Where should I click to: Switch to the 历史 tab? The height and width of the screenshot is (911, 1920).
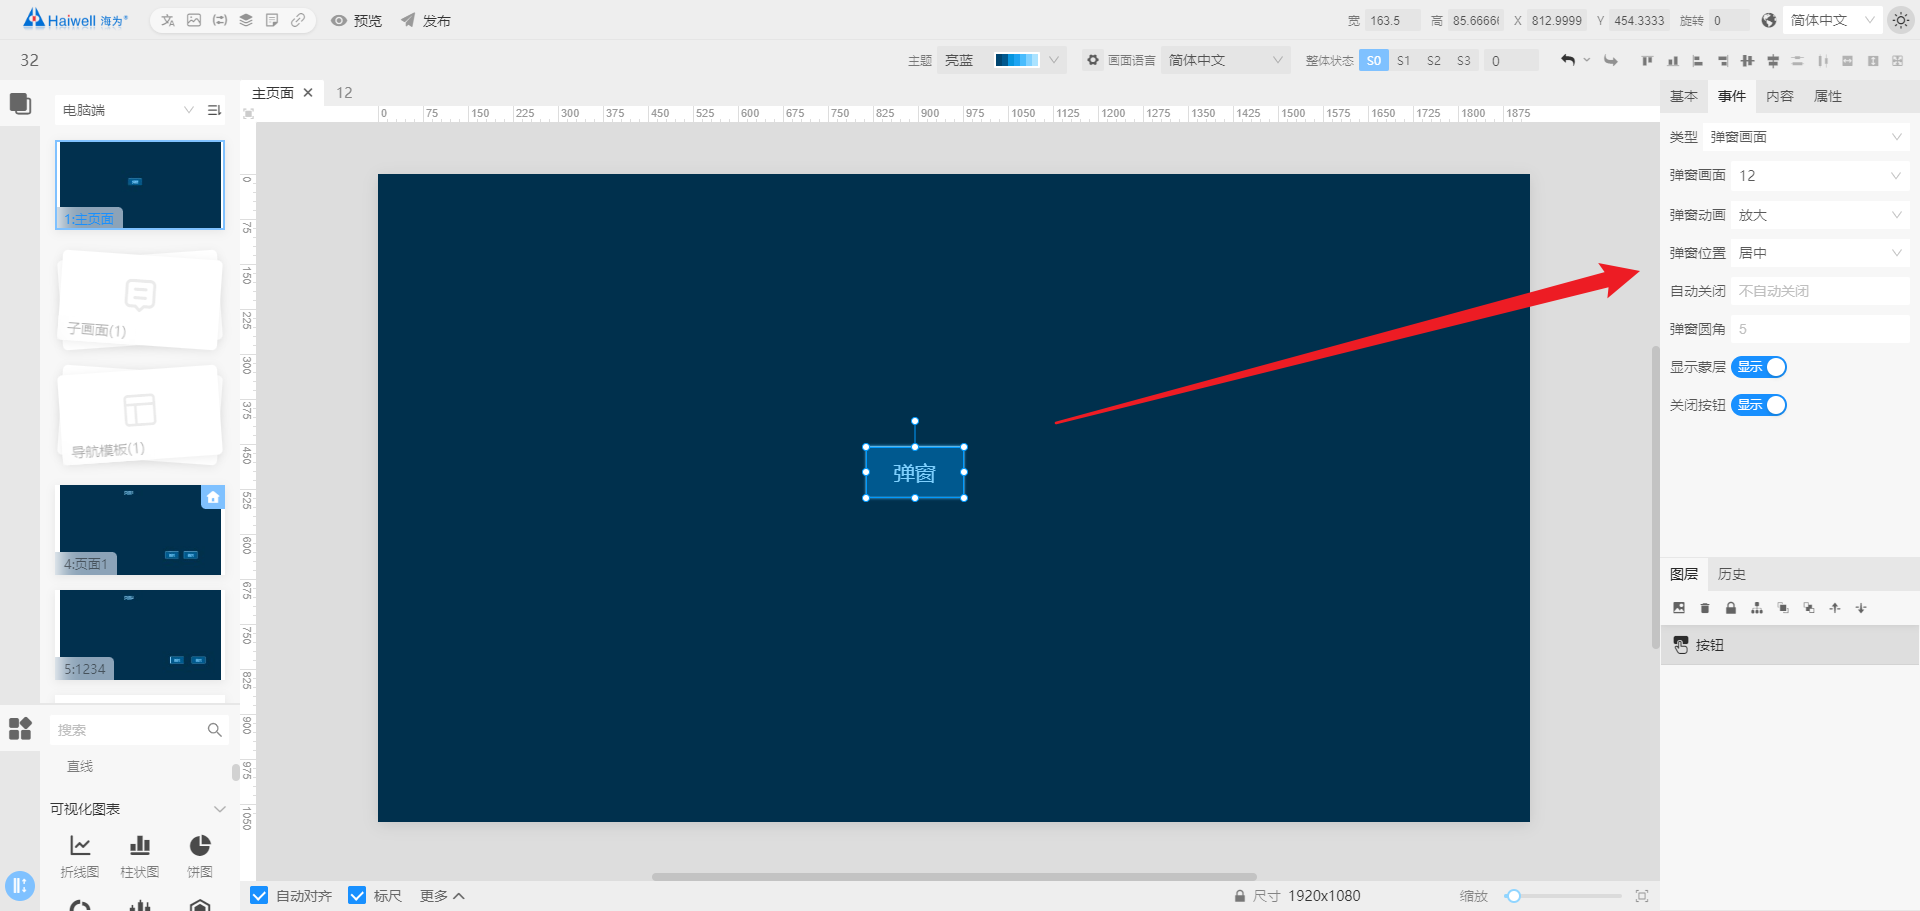[1732, 574]
